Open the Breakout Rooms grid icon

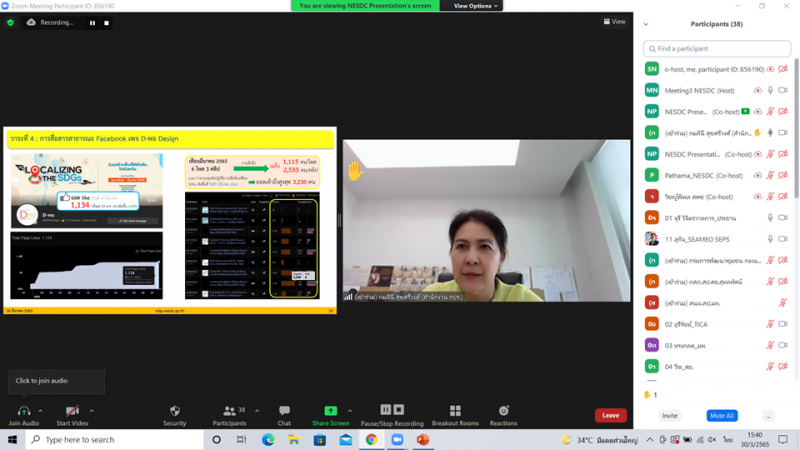(x=455, y=411)
